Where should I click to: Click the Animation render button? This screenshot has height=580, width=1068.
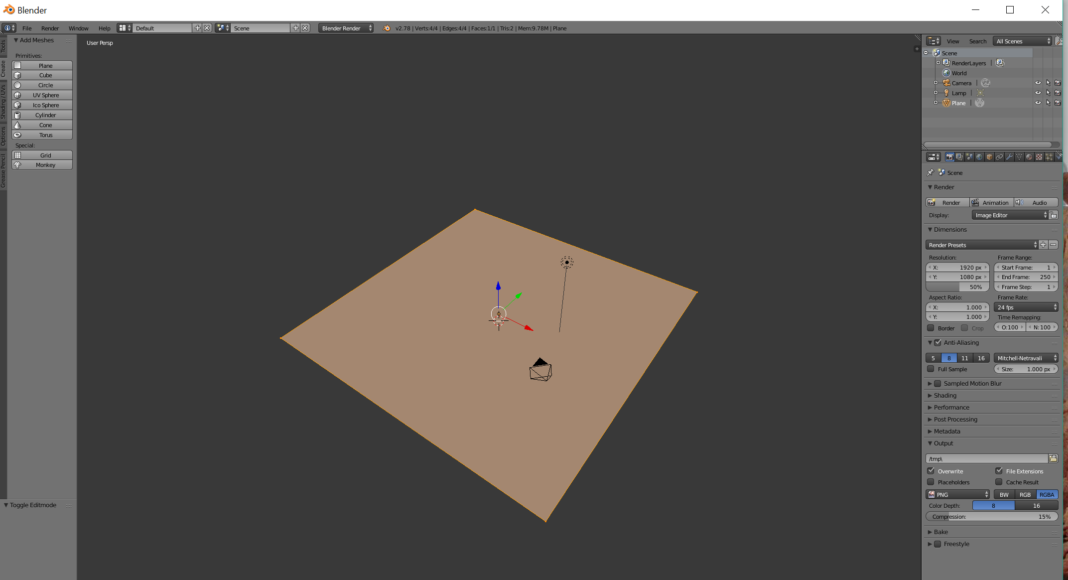991,202
